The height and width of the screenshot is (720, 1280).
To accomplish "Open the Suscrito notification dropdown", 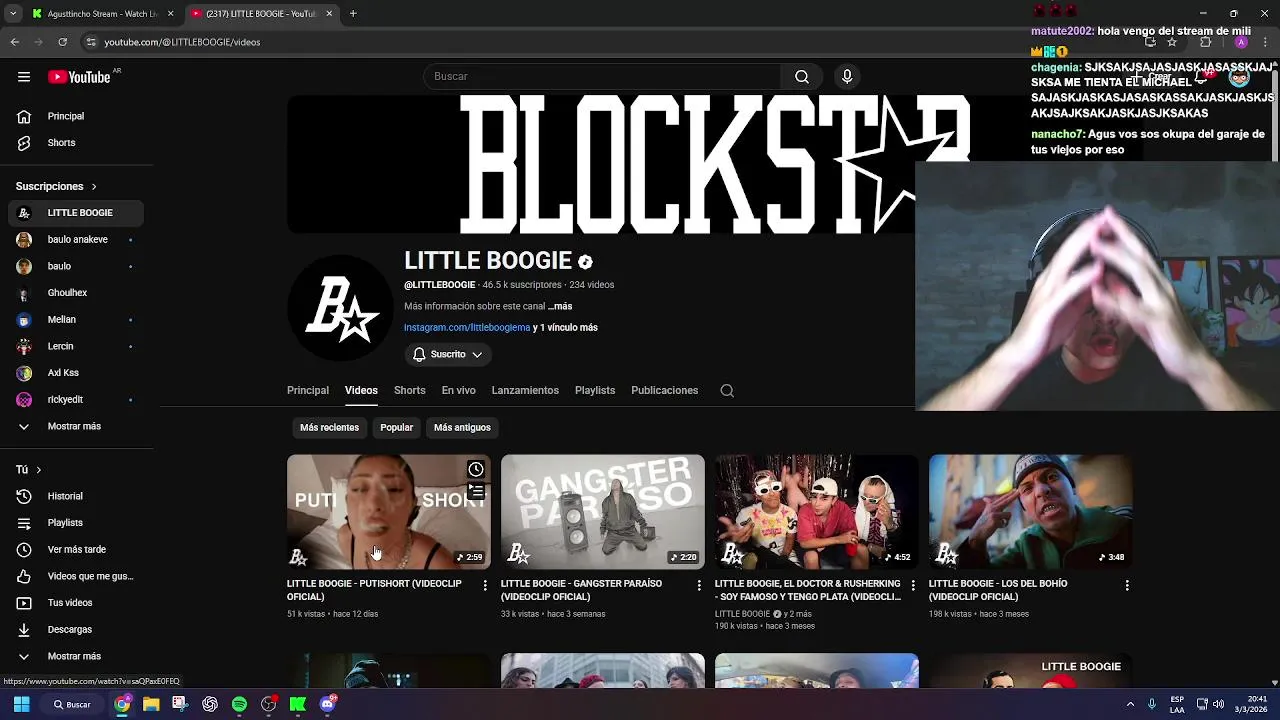I will pos(447,355).
